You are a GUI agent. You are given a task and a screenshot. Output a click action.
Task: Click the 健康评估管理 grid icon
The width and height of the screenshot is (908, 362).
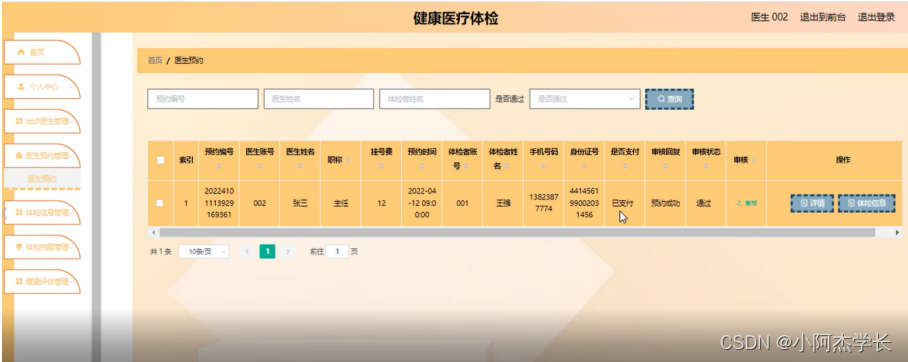point(19,281)
